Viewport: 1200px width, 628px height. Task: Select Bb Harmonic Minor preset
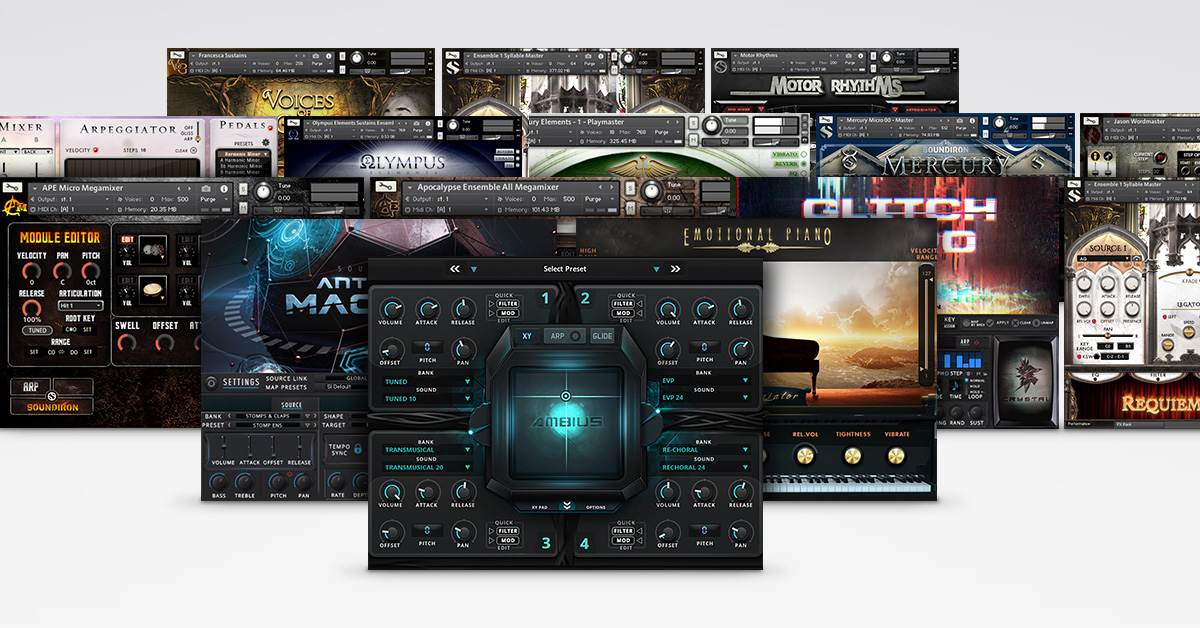click(x=239, y=164)
